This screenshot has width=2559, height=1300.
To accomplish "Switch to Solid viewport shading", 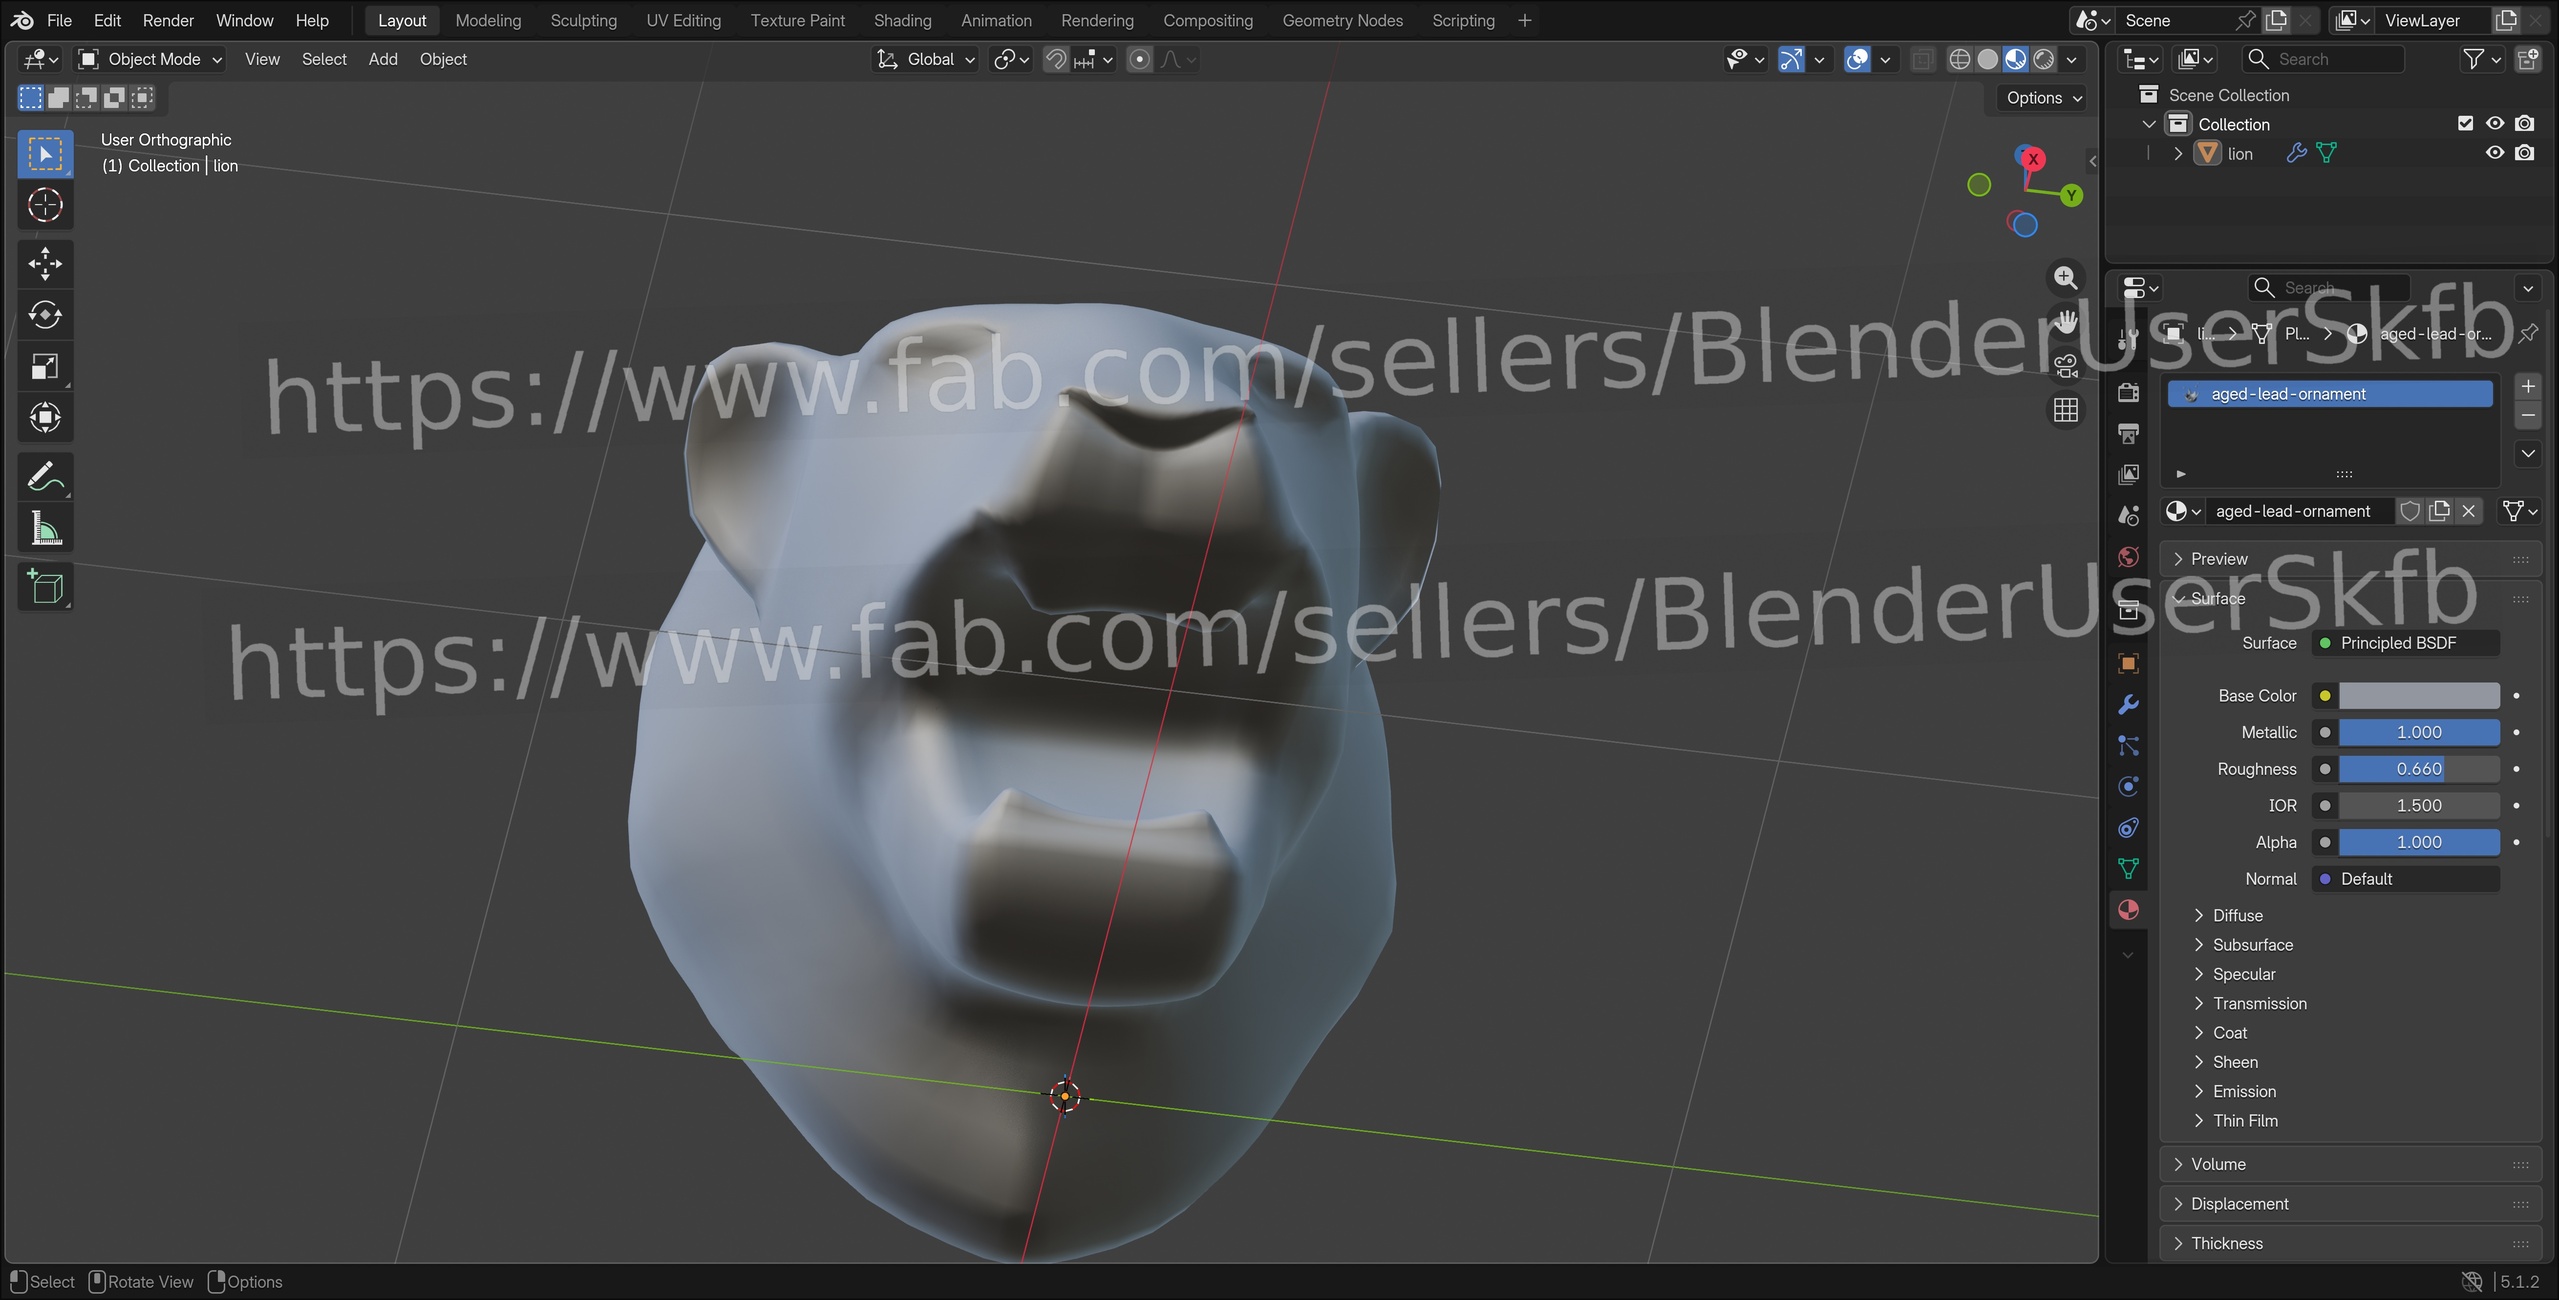I will [1988, 59].
